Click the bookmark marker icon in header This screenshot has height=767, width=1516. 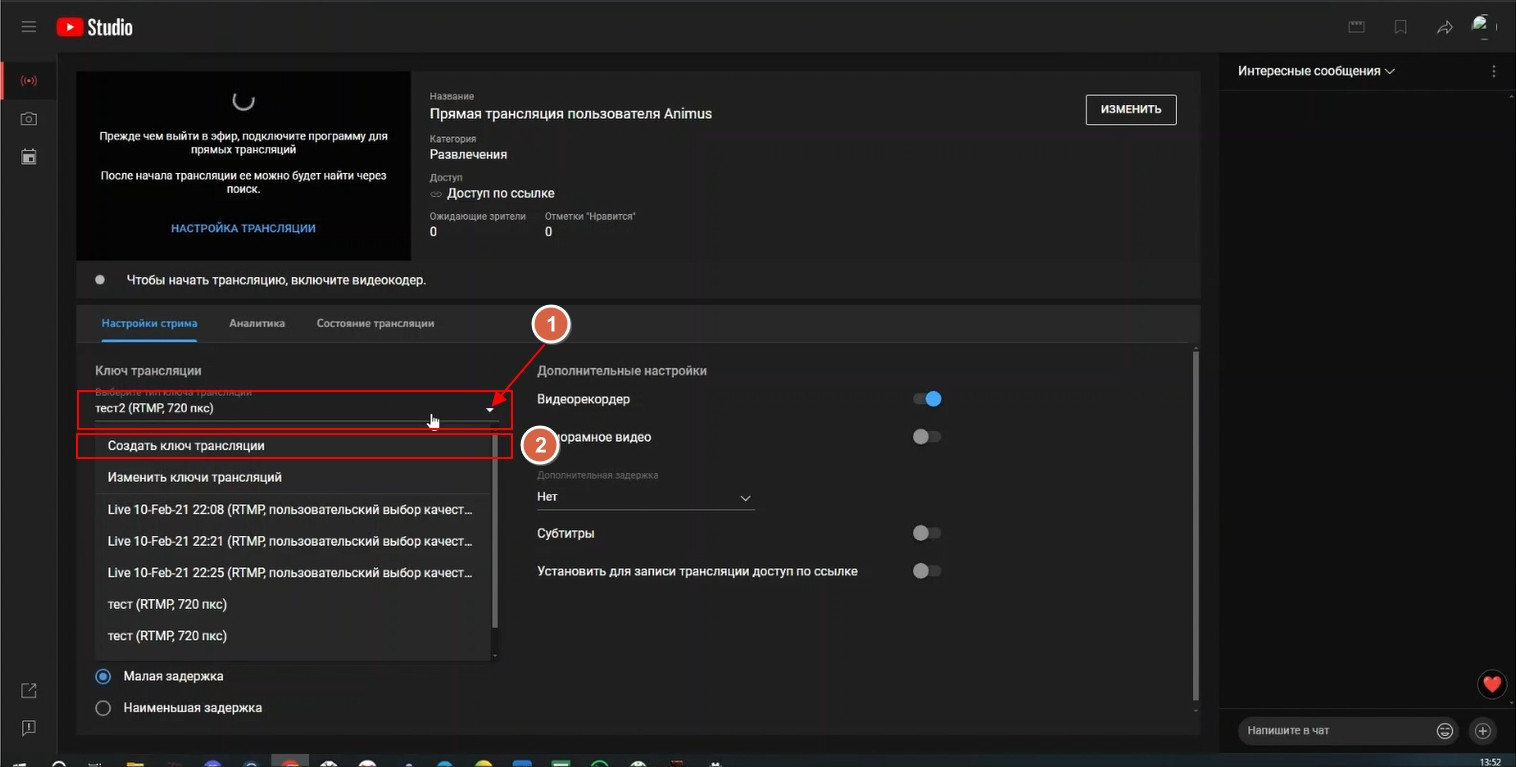click(x=1401, y=27)
